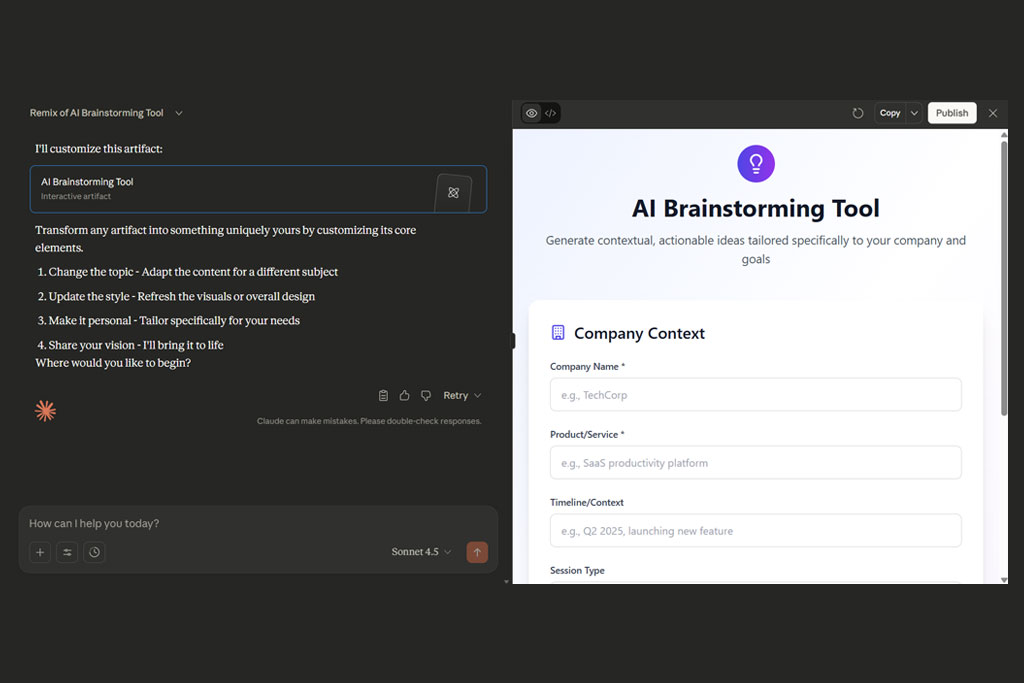Click the Product/Service input field
Screen dimensions: 1024x683
[755, 463]
